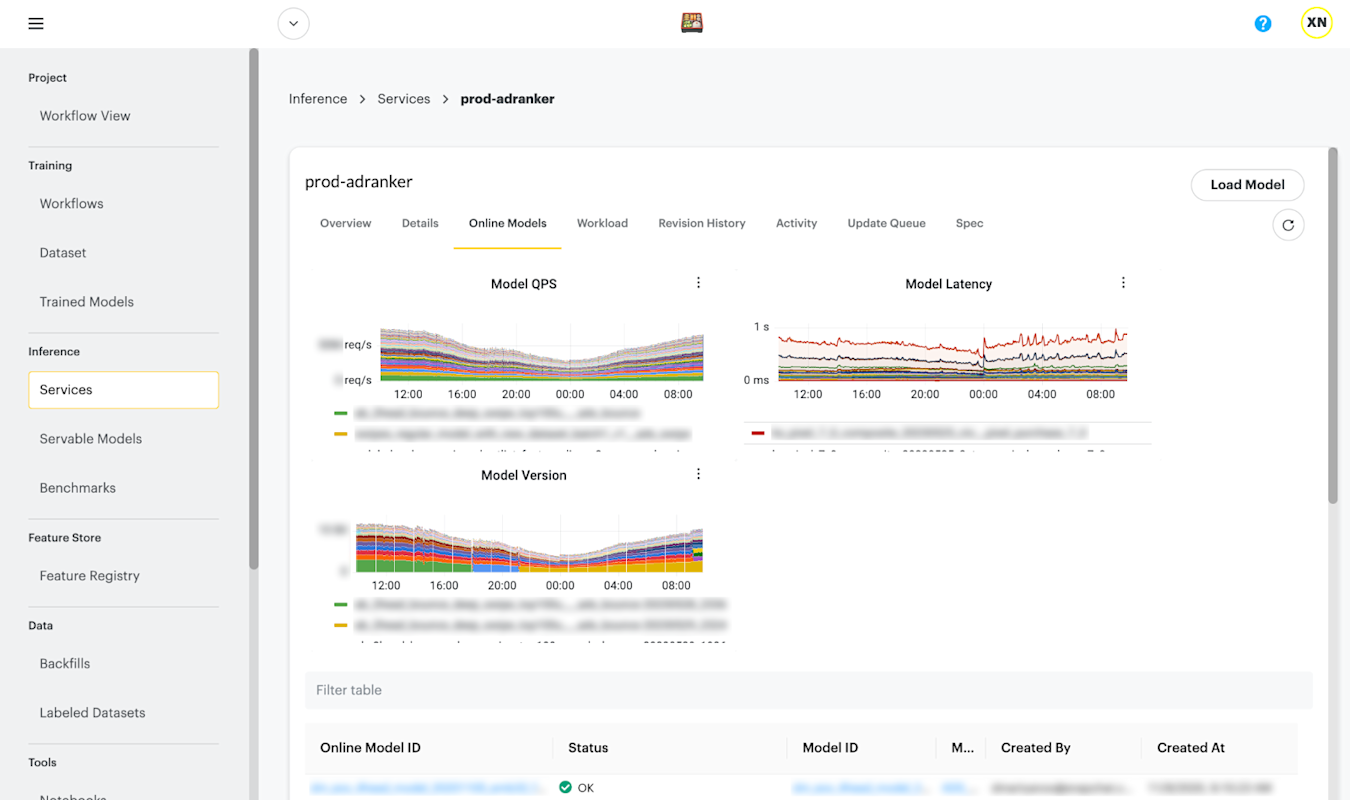Open the hamburger menu icon
This screenshot has height=800, width=1350.
[x=36, y=23]
